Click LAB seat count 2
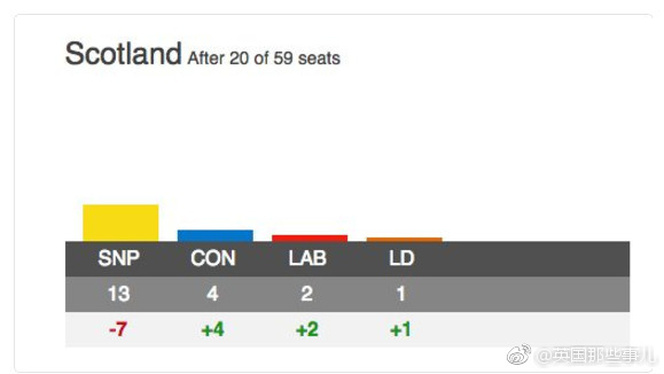The width and height of the screenshot is (664, 374). tap(307, 294)
